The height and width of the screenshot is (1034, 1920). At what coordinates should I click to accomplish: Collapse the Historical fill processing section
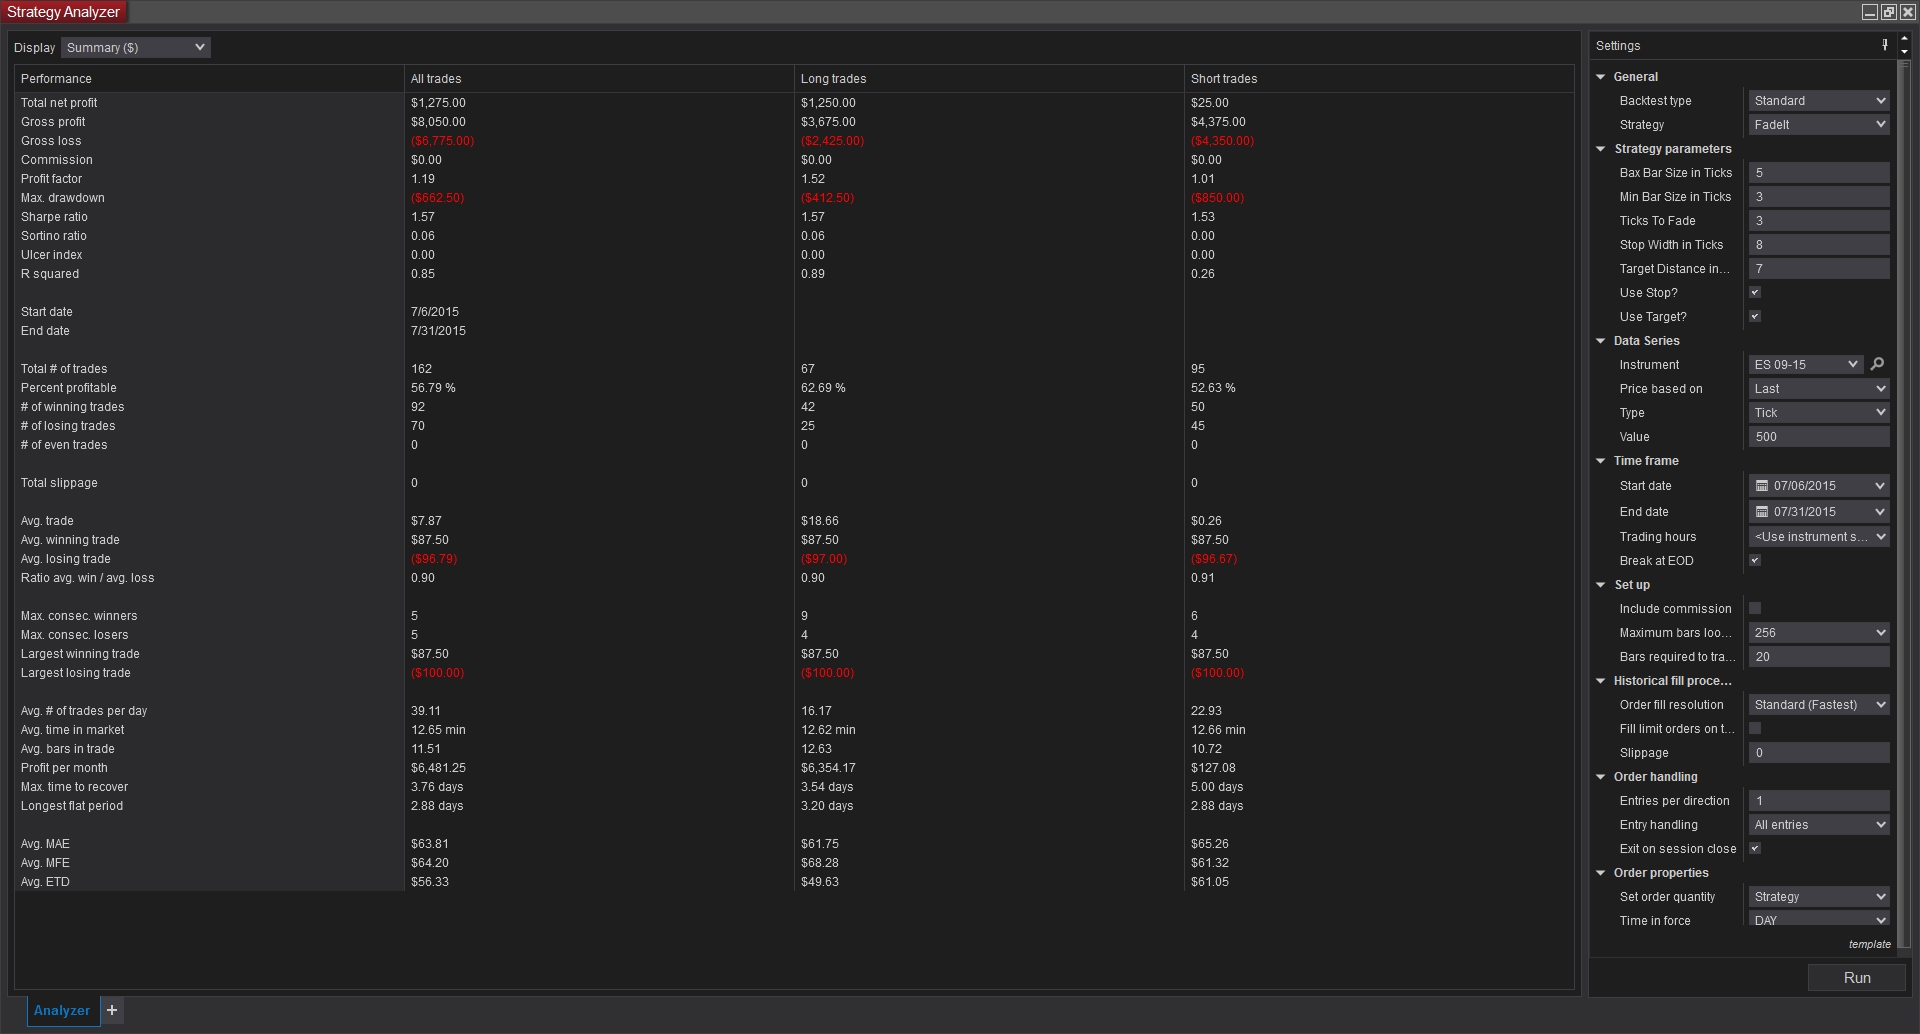point(1601,681)
